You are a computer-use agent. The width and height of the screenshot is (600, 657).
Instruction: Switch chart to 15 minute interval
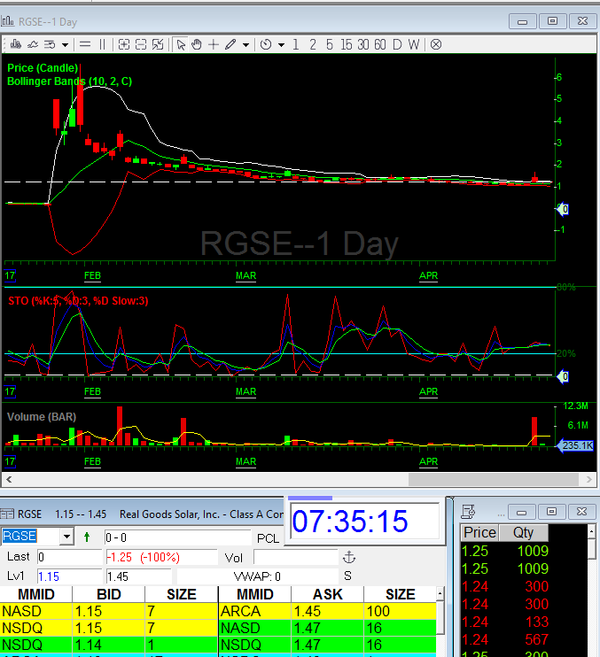[x=346, y=44]
